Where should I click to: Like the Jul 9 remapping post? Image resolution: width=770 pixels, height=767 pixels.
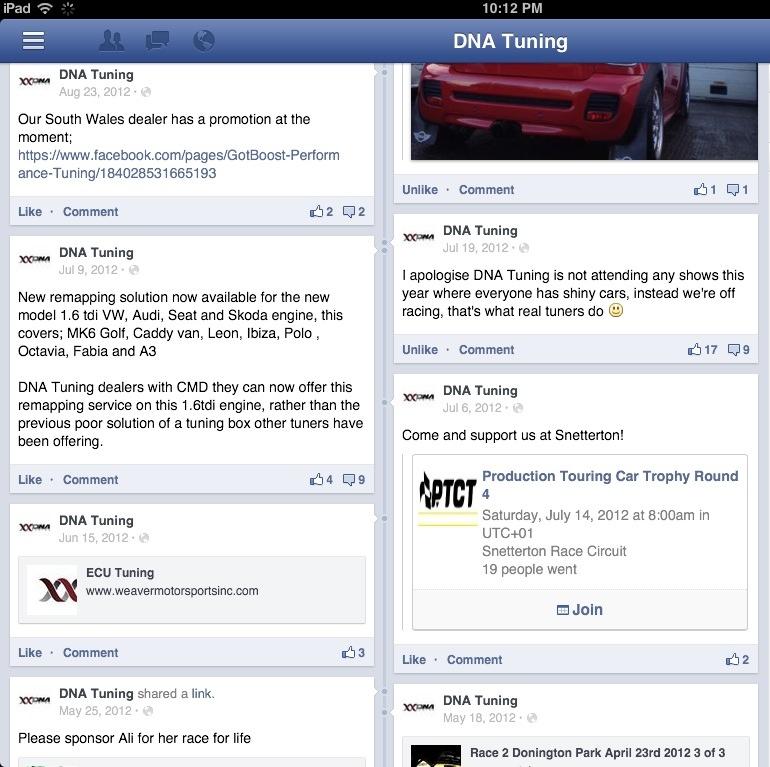tap(30, 480)
